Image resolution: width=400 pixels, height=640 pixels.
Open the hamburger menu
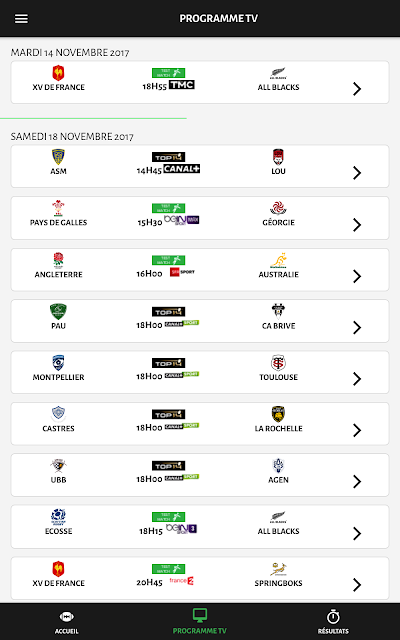(21, 19)
